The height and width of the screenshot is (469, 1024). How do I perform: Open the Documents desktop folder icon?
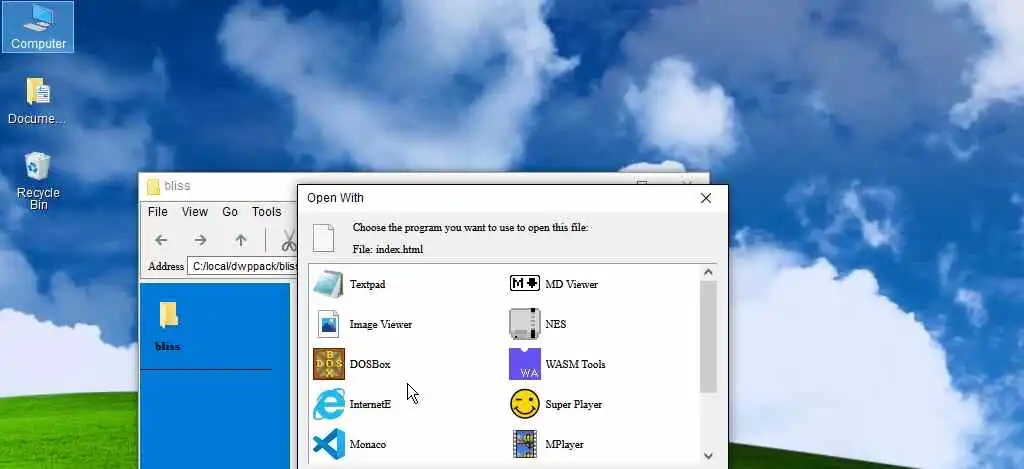[x=37, y=91]
